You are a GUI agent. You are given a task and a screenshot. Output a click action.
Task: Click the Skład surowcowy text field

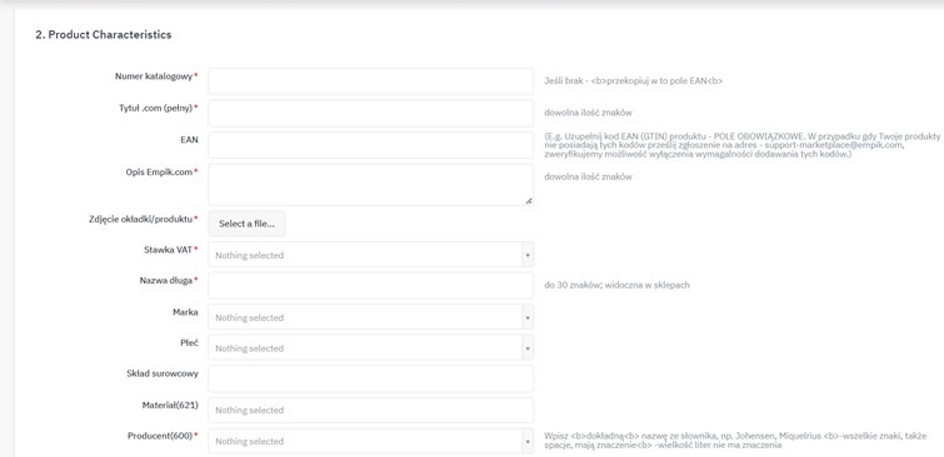370,379
